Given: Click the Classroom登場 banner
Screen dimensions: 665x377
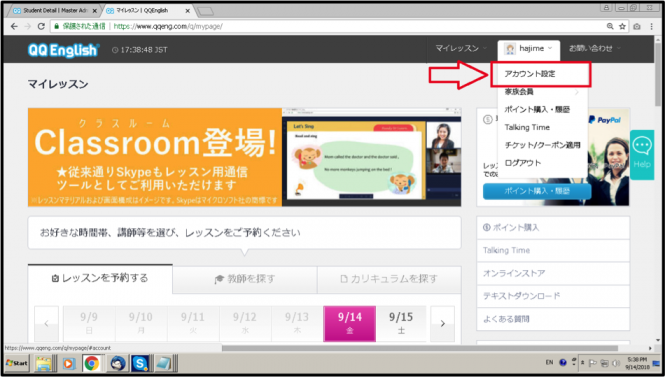Looking at the screenshot, I should 244,157.
